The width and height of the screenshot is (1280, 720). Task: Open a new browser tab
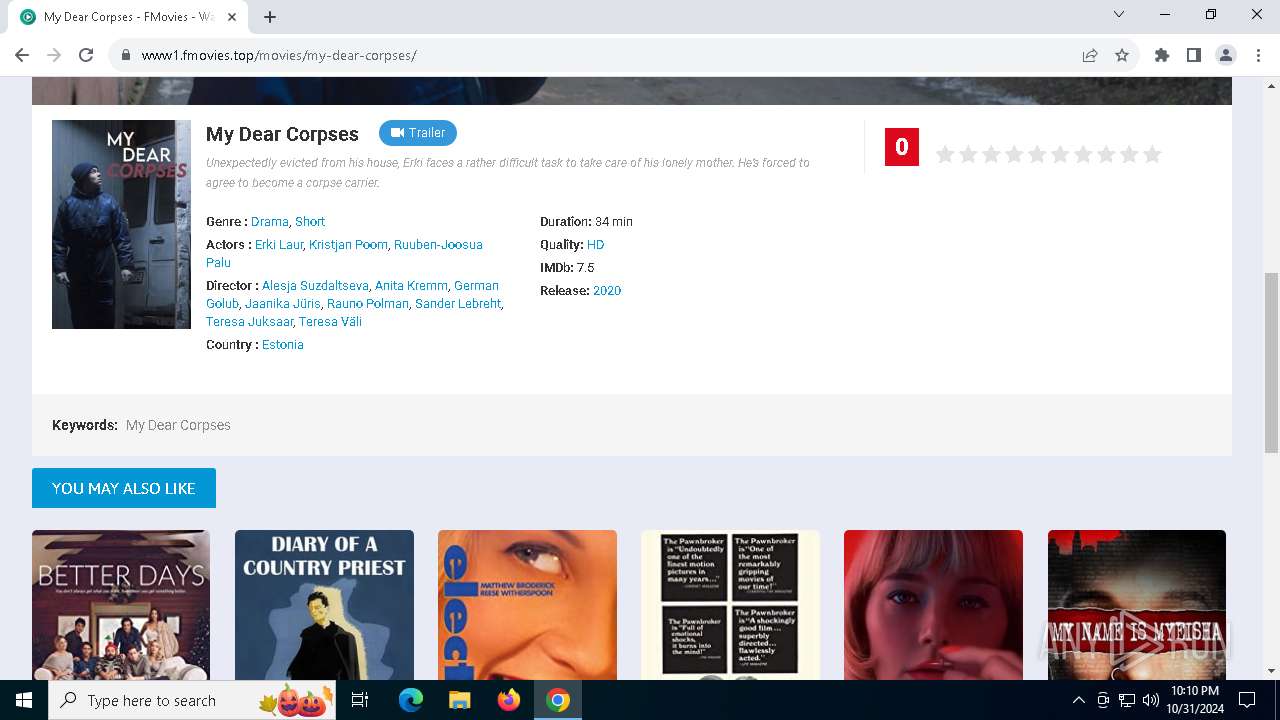pos(270,17)
